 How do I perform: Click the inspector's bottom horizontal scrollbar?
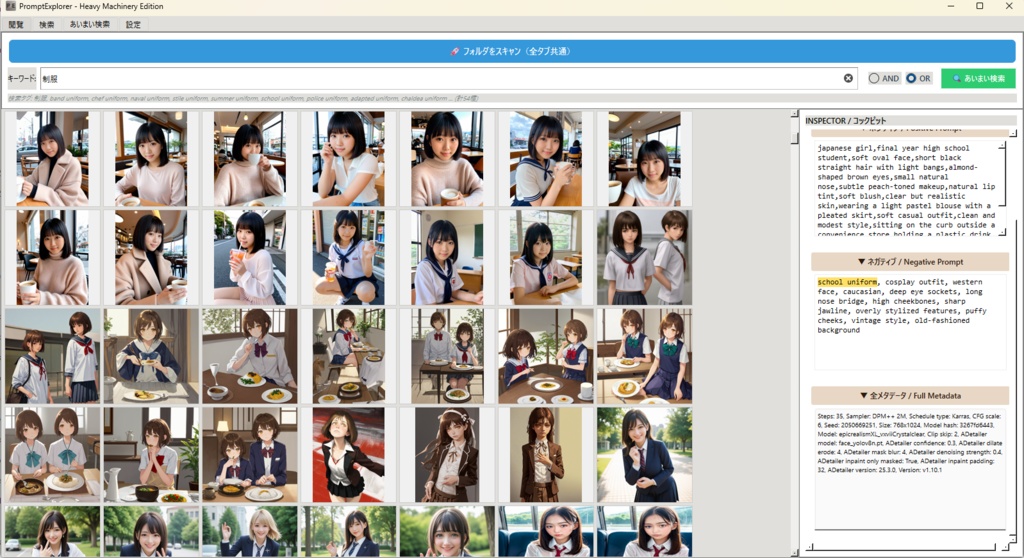908,547
